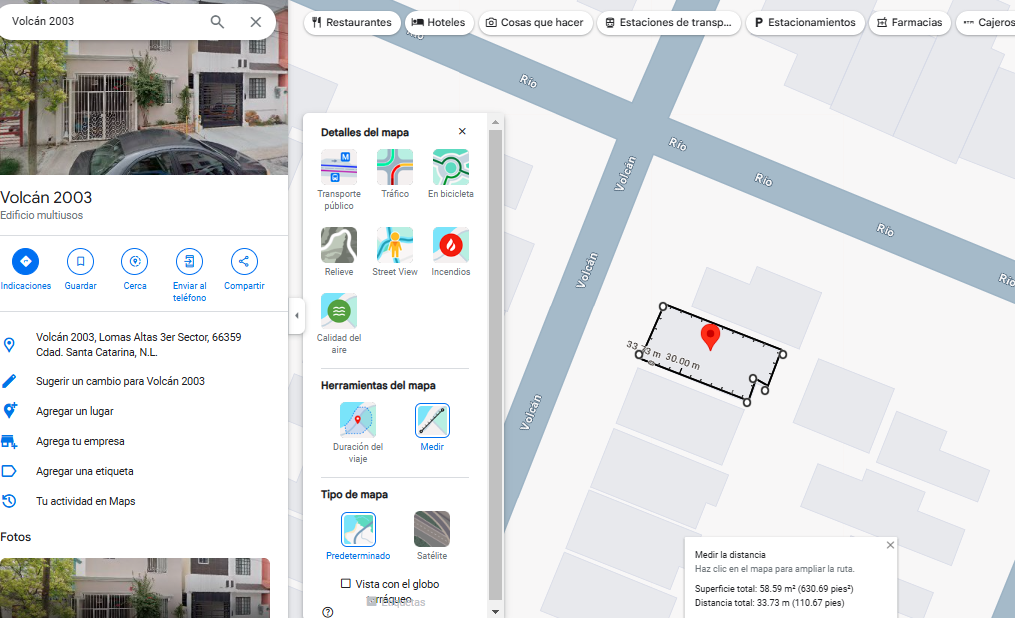Click the map details scrollbar up arrow
Image resolution: width=1015 pixels, height=618 pixels.
click(495, 122)
